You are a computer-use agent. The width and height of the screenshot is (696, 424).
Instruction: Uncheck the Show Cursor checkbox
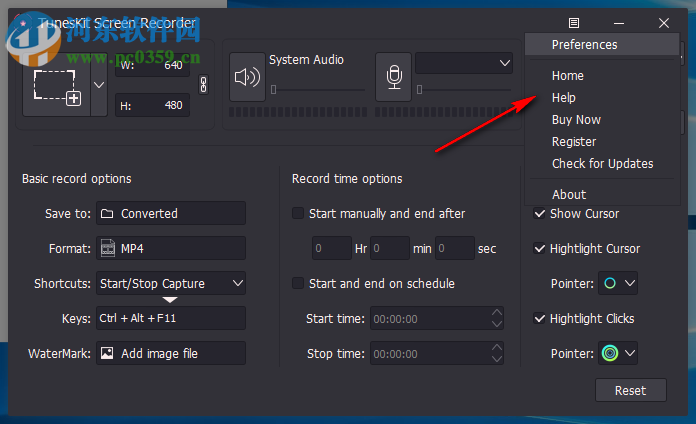[539, 214]
